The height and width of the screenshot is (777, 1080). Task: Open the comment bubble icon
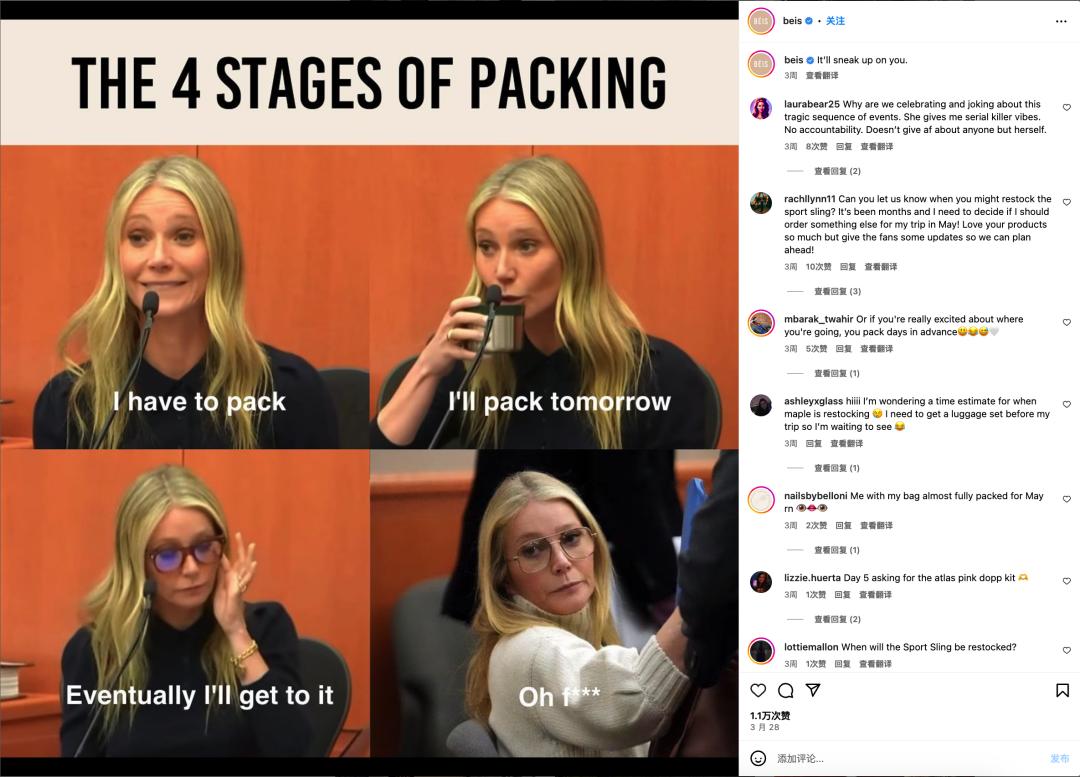(786, 690)
